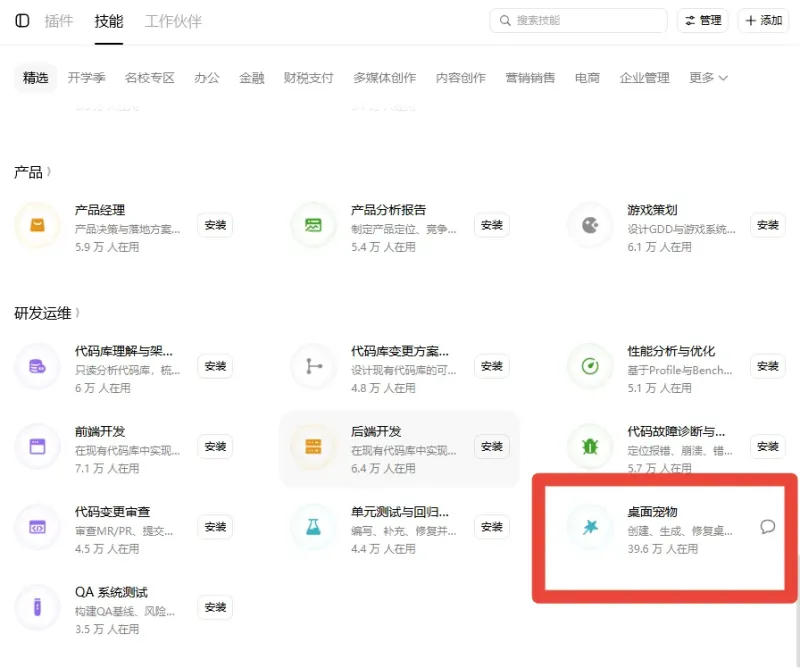Open the QA 系统测试 tube icon
Screen dimensions: 800x668
(37, 607)
